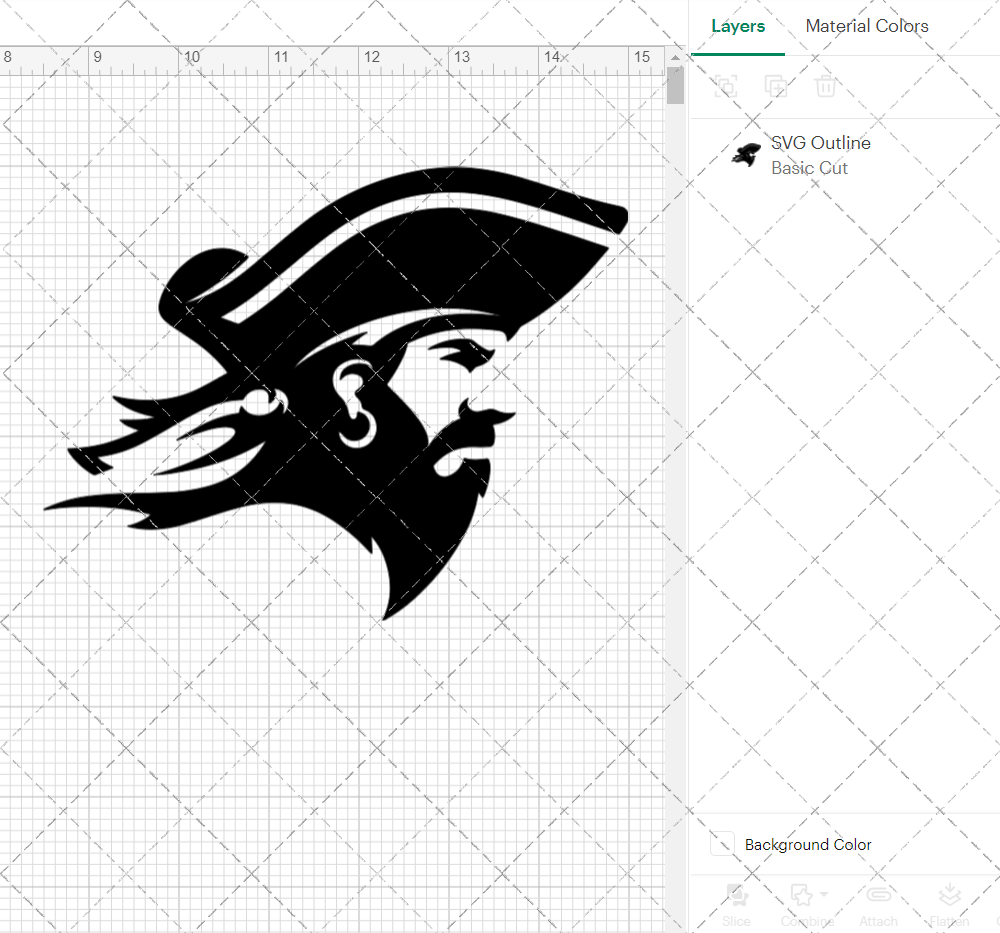Select the SVG Outline layer thumbnail
1000x933 pixels.
(x=746, y=155)
